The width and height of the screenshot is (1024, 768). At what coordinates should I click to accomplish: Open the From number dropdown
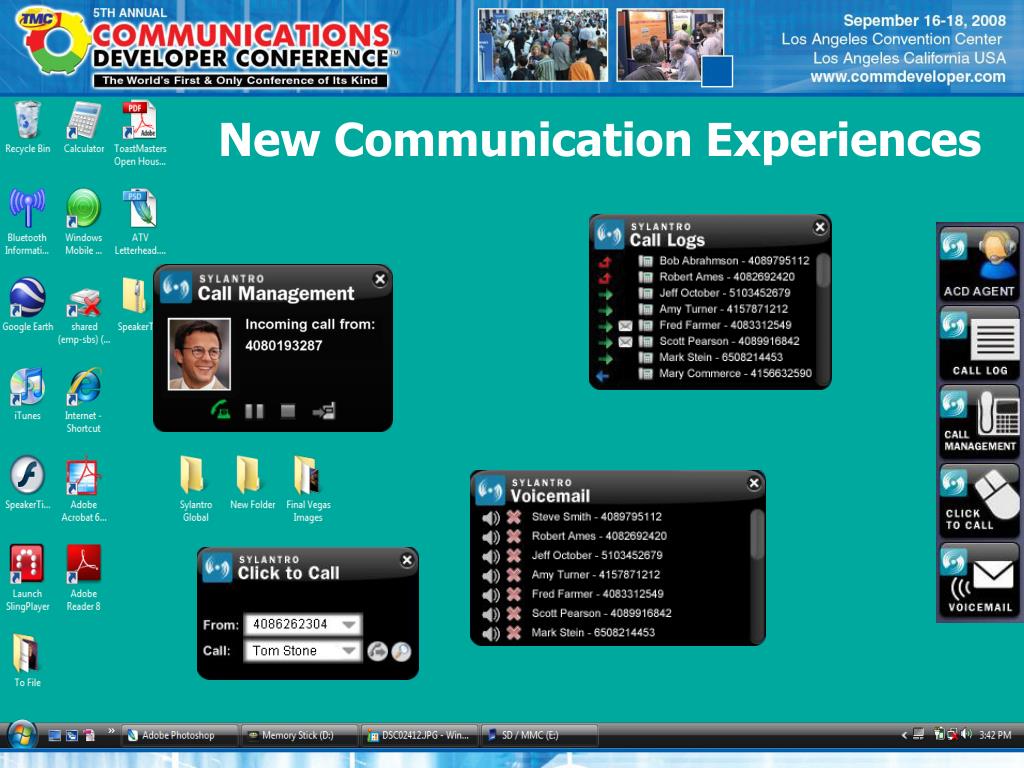click(349, 624)
